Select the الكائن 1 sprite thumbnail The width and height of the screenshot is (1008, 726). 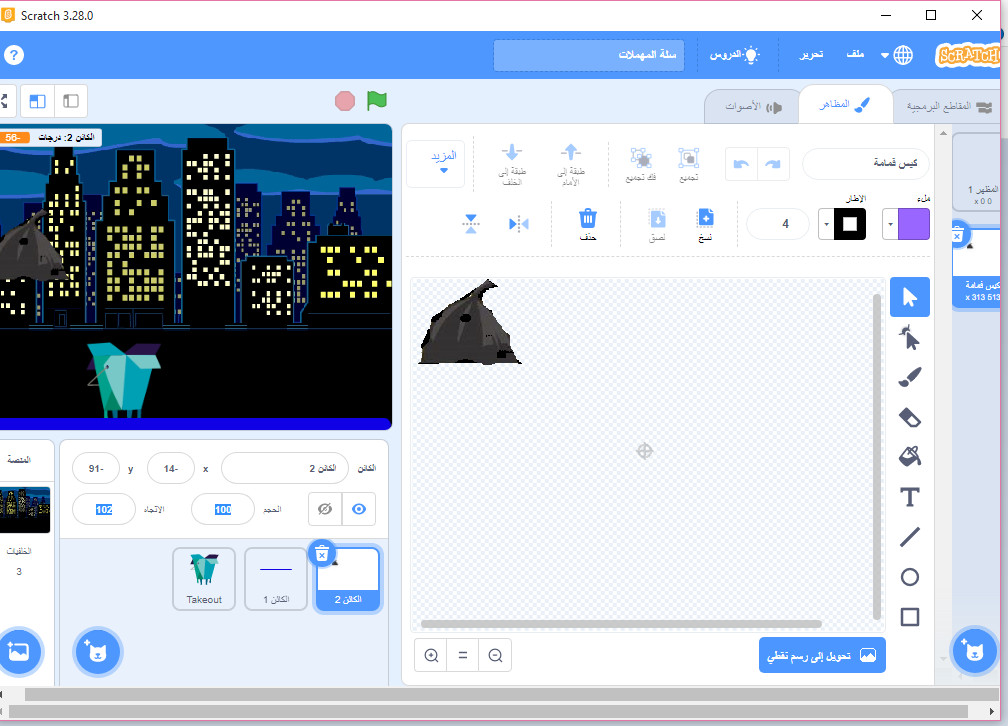point(276,579)
